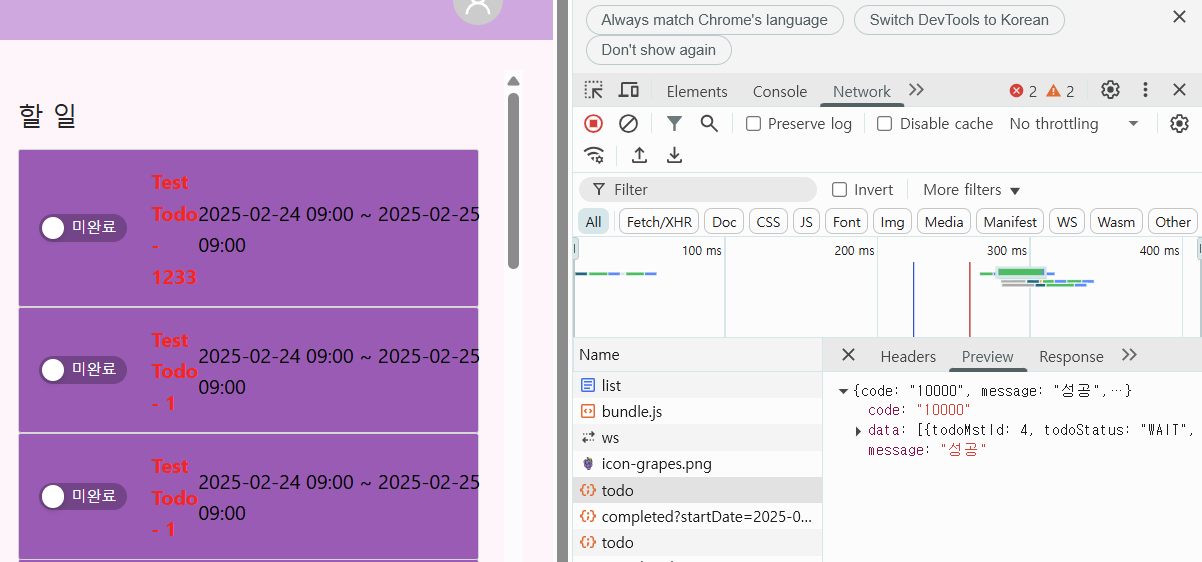
Task: Switch to the Elements panel
Action: [697, 91]
